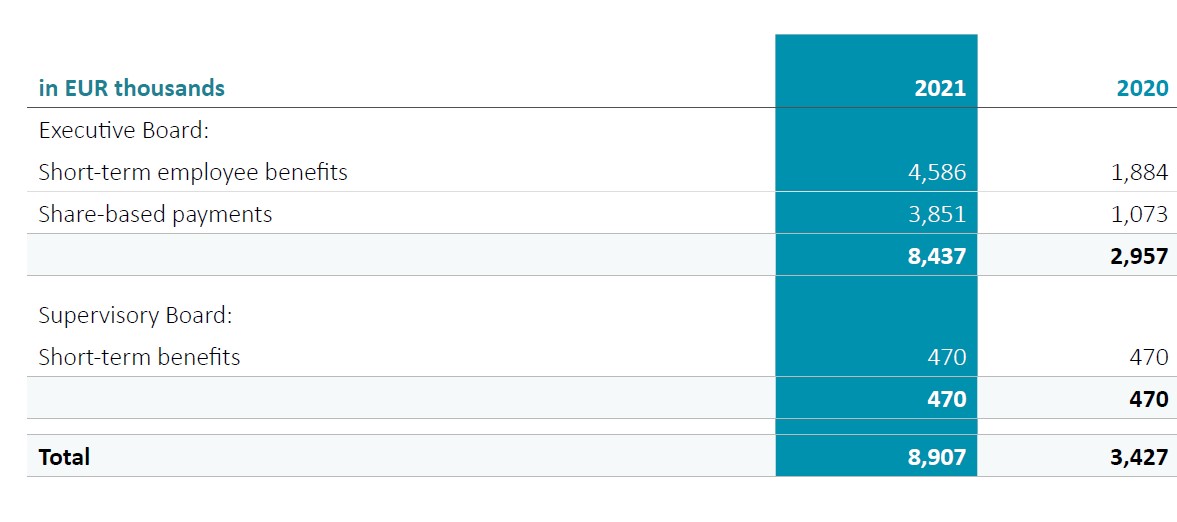Screen dimensions: 1177x522
Task: Select the 2020 column header
Action: coord(1142,88)
